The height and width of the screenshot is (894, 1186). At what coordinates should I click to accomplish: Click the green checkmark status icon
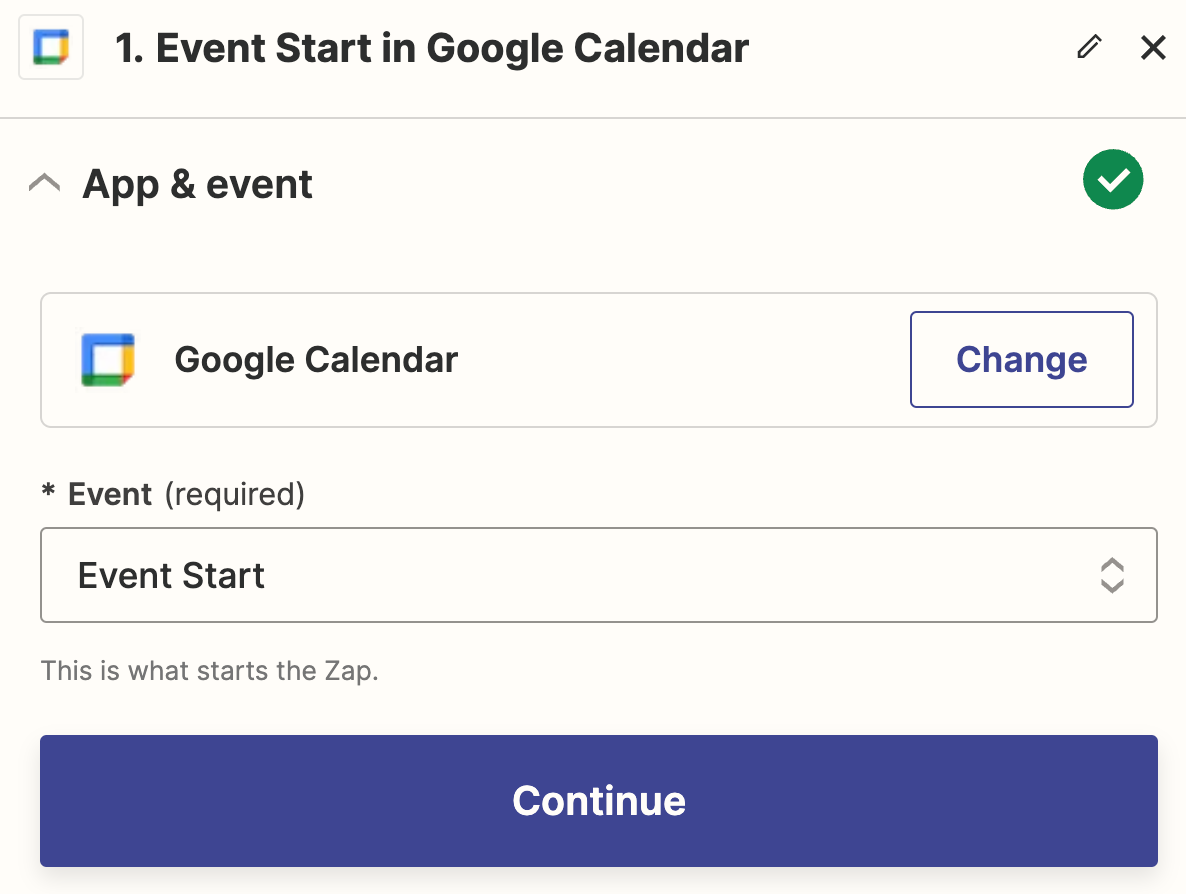(x=1112, y=180)
